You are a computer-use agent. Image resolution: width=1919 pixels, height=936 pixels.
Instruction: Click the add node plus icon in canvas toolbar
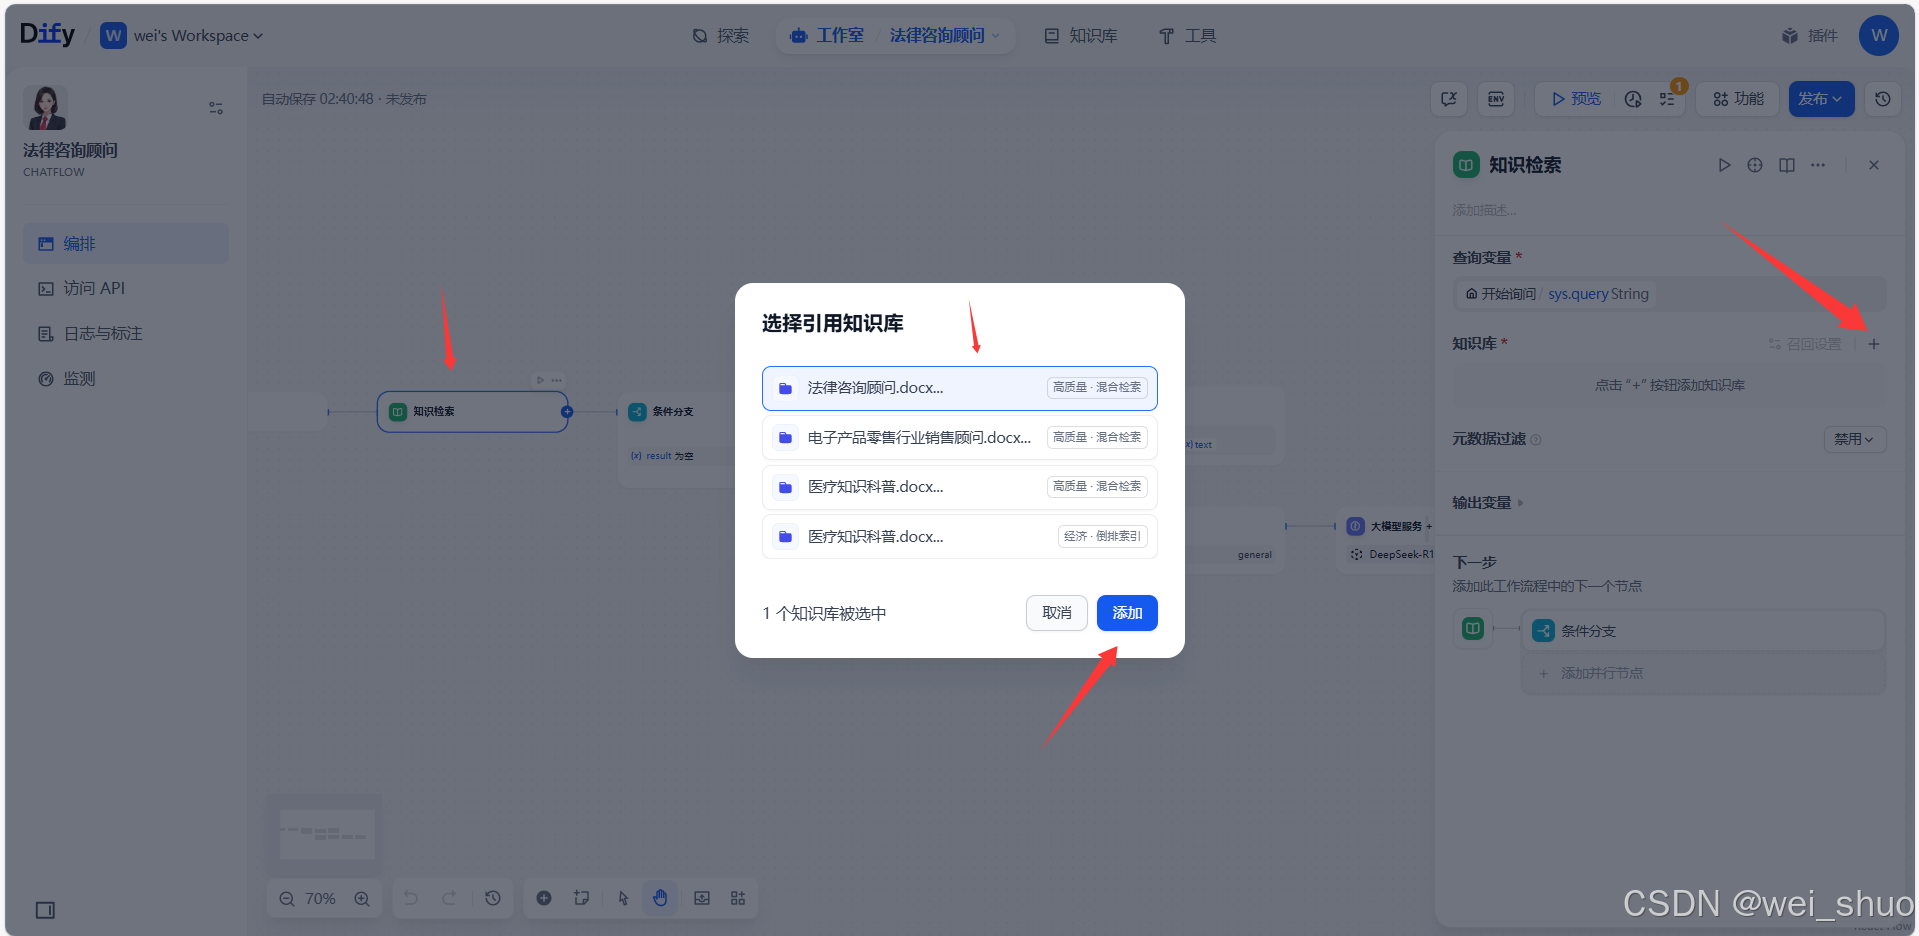[545, 898]
